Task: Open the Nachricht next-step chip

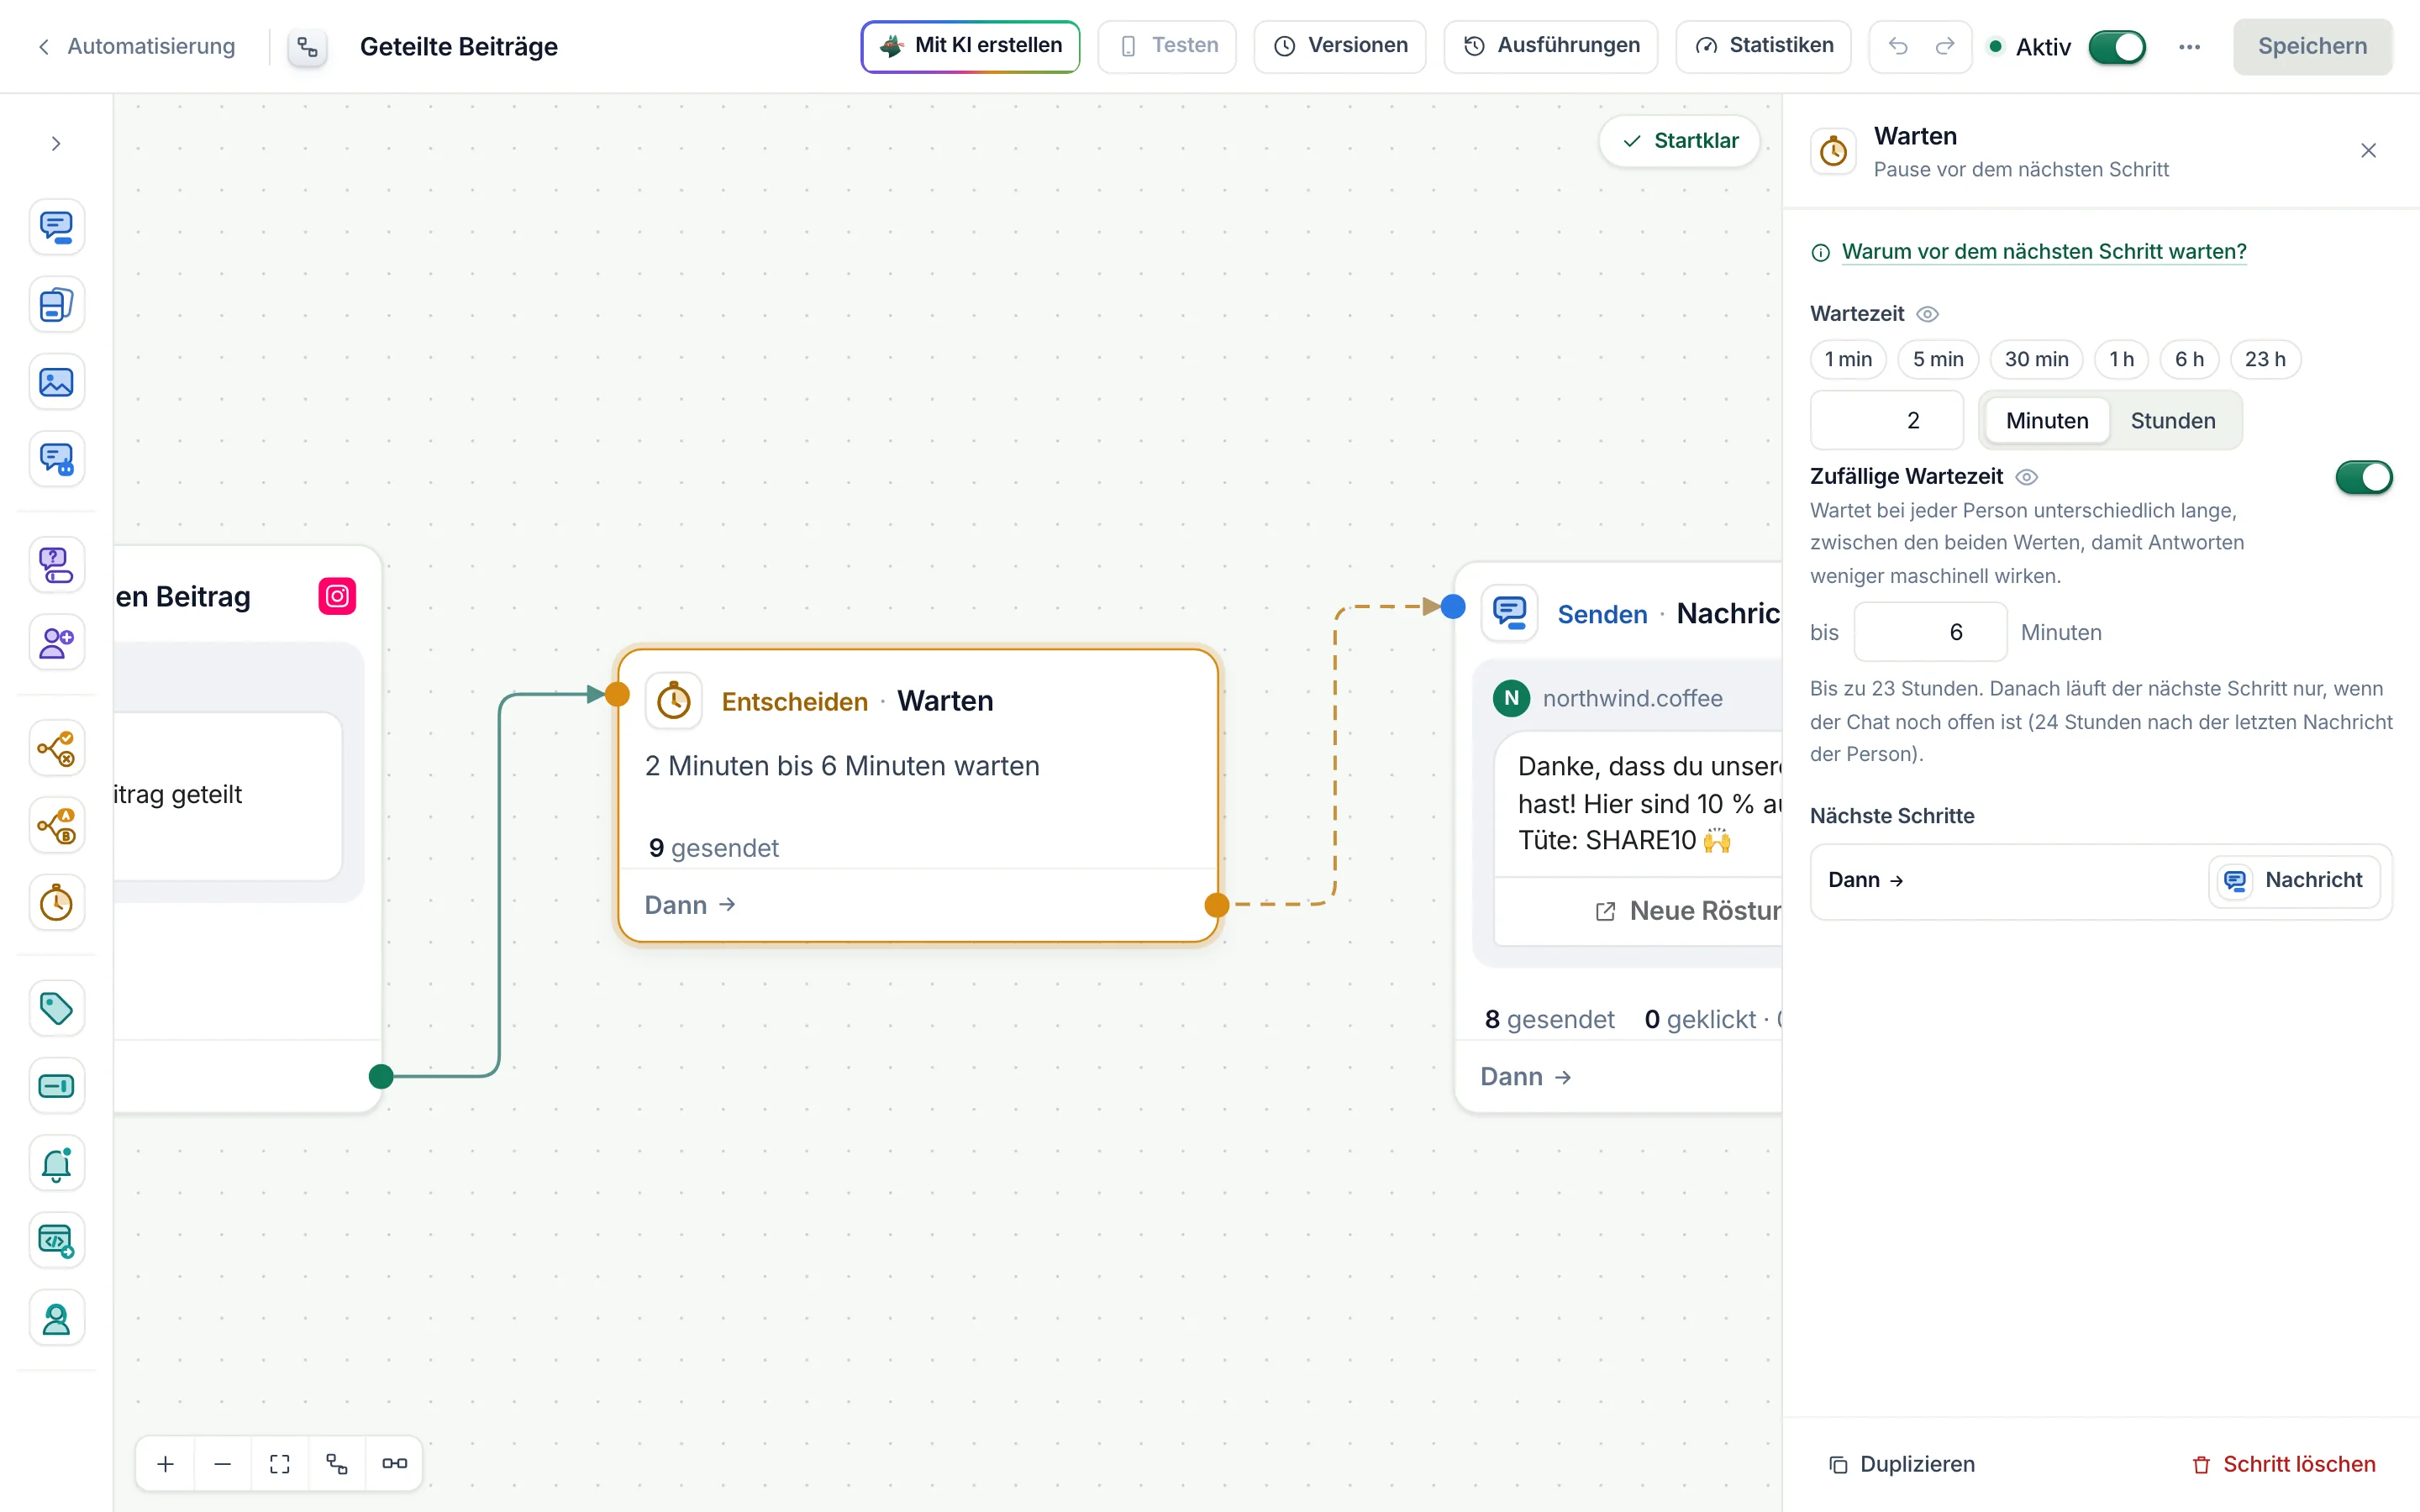Action: click(x=2294, y=880)
